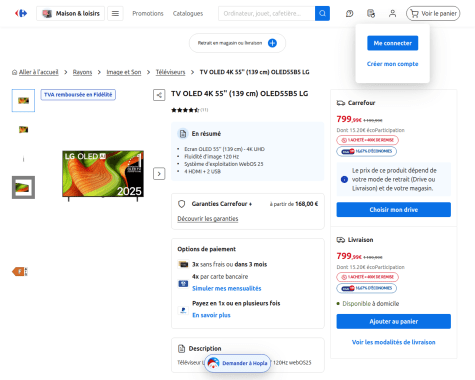Viewport: 475px width, 380px height.
Task: Click the Carrefour drive car icon
Action: (341, 103)
